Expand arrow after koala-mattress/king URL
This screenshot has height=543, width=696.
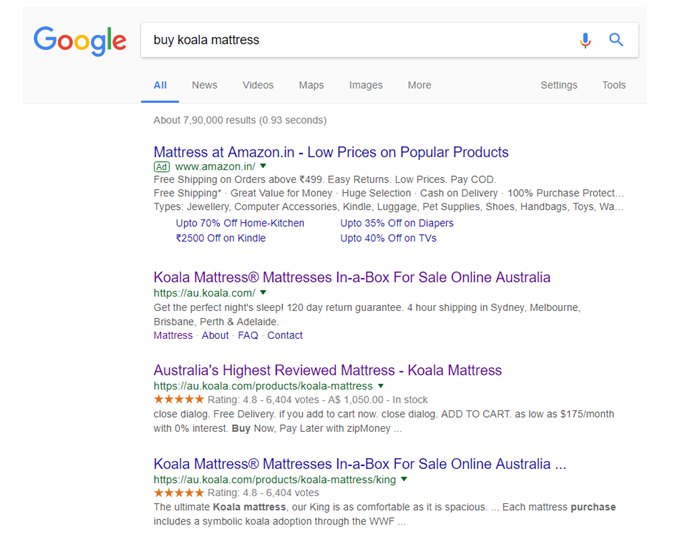(404, 479)
